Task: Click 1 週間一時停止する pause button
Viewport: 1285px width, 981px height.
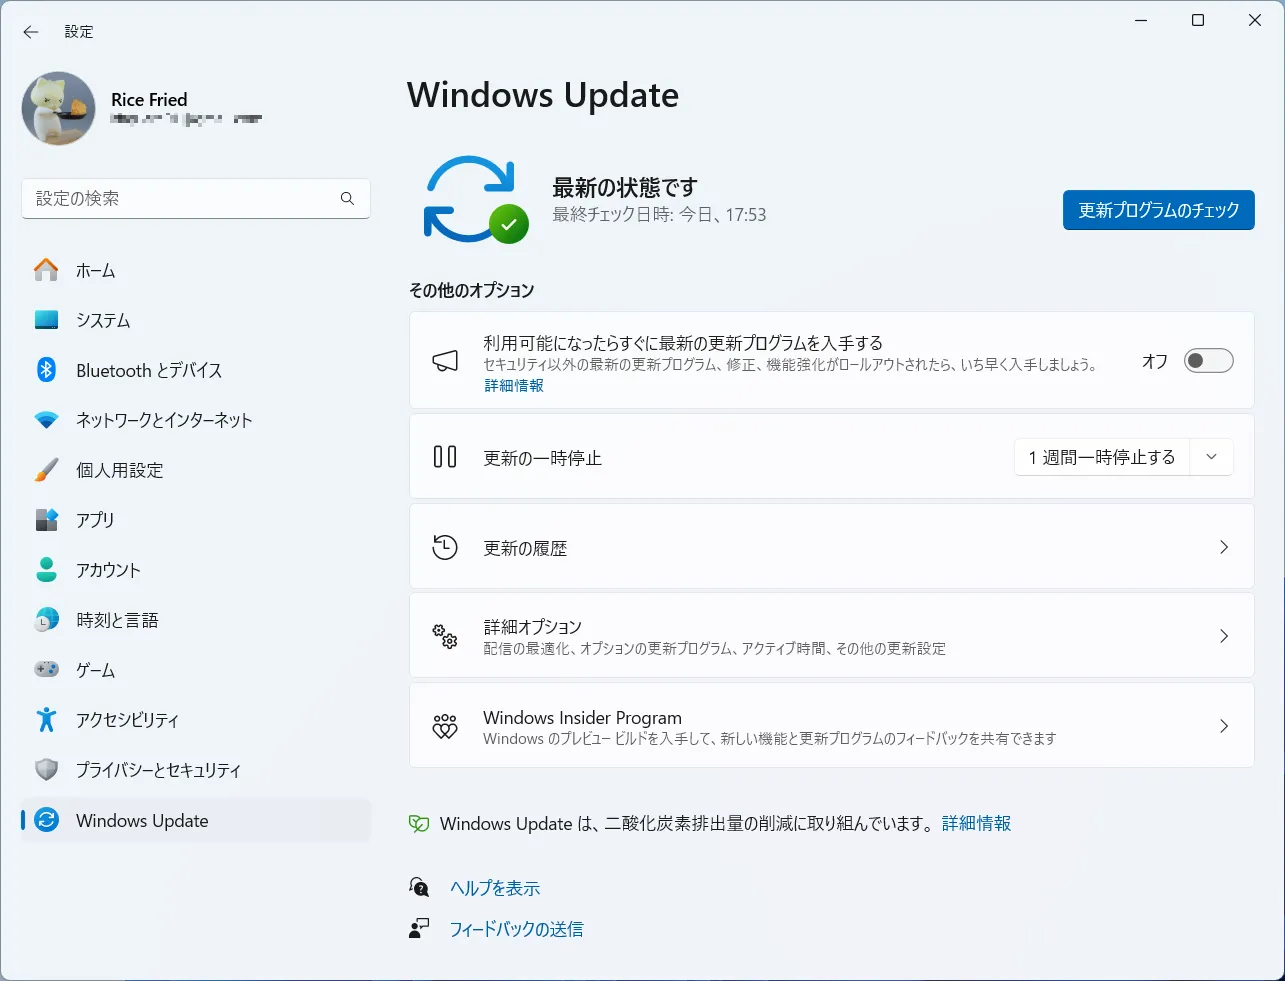Action: coord(1101,457)
